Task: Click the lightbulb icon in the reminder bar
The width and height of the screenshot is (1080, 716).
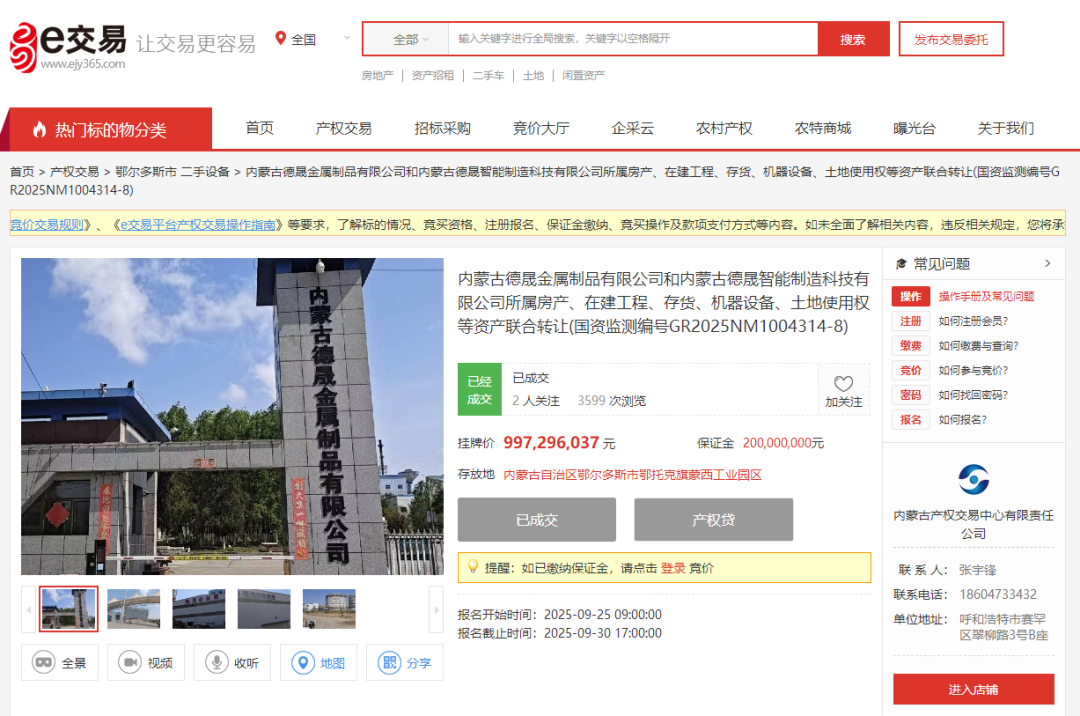Action: (x=473, y=567)
